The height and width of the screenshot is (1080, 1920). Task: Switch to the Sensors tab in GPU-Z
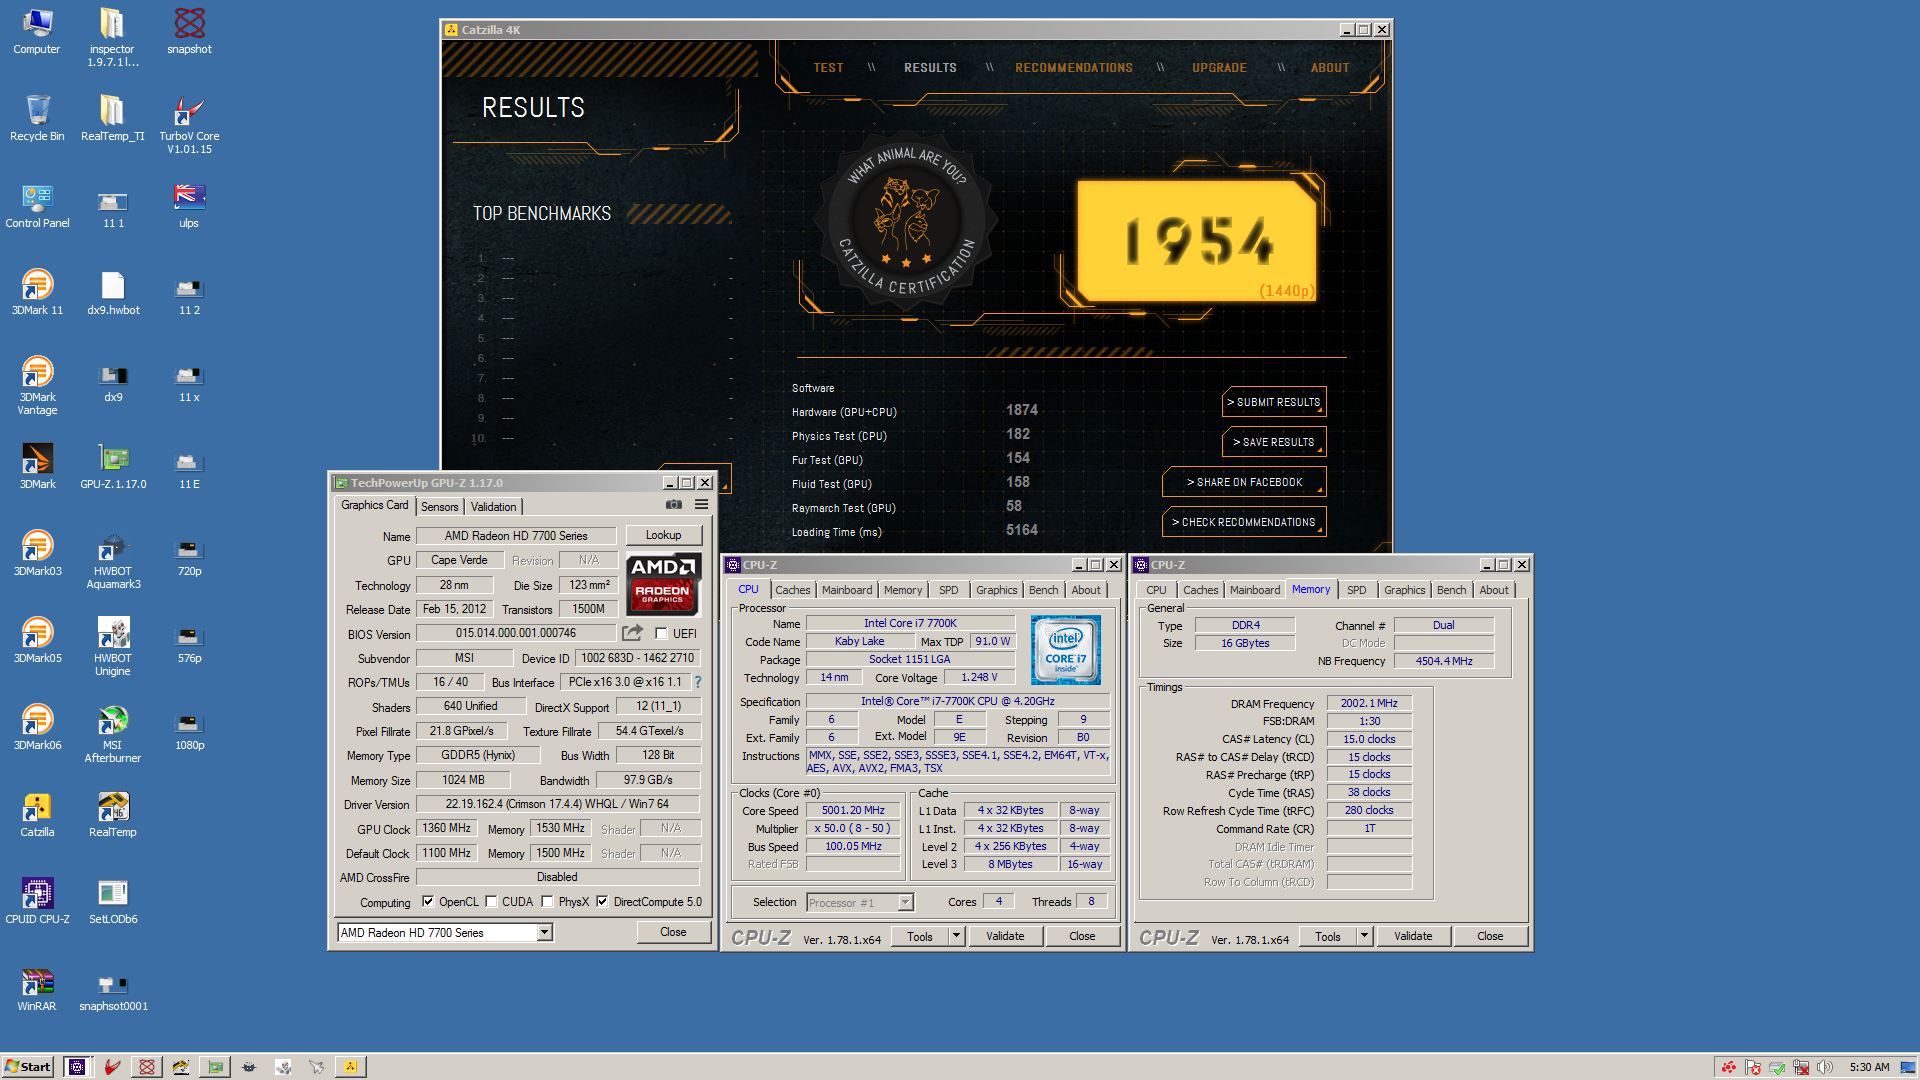[439, 507]
